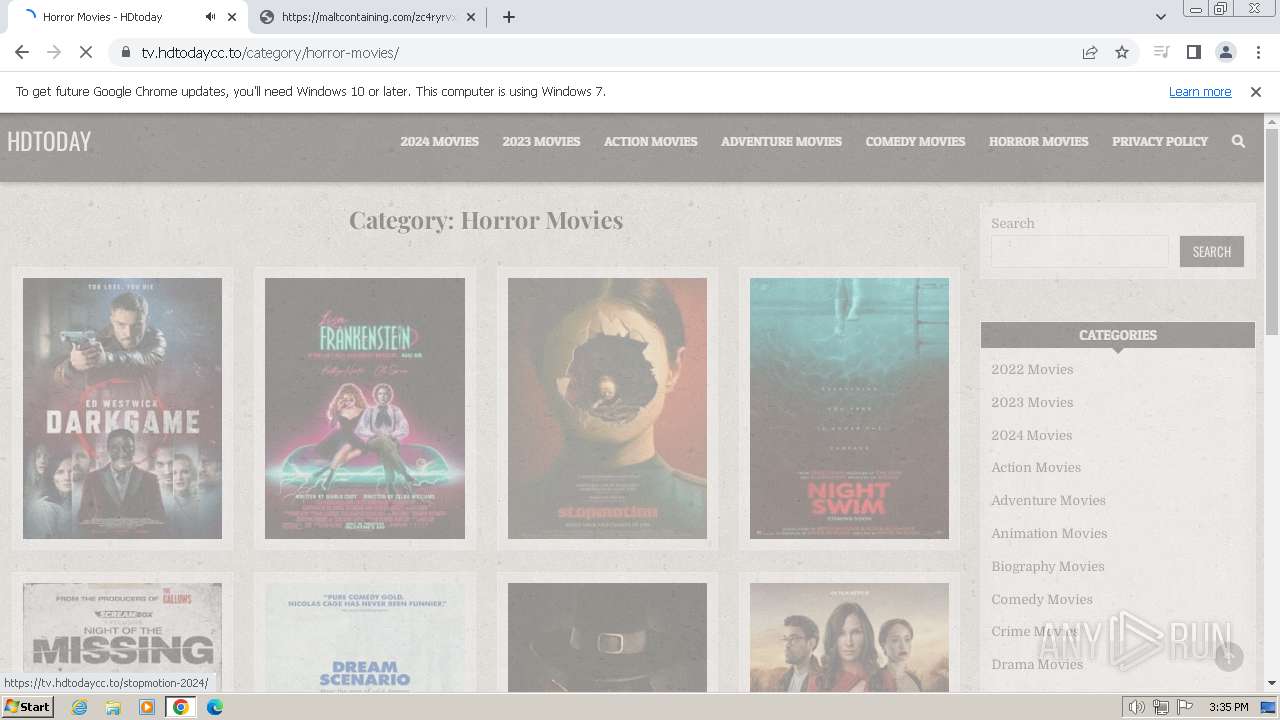Viewport: 1280px width, 720px height.
Task: Switch to Chrome in taskbar
Action: click(181, 707)
